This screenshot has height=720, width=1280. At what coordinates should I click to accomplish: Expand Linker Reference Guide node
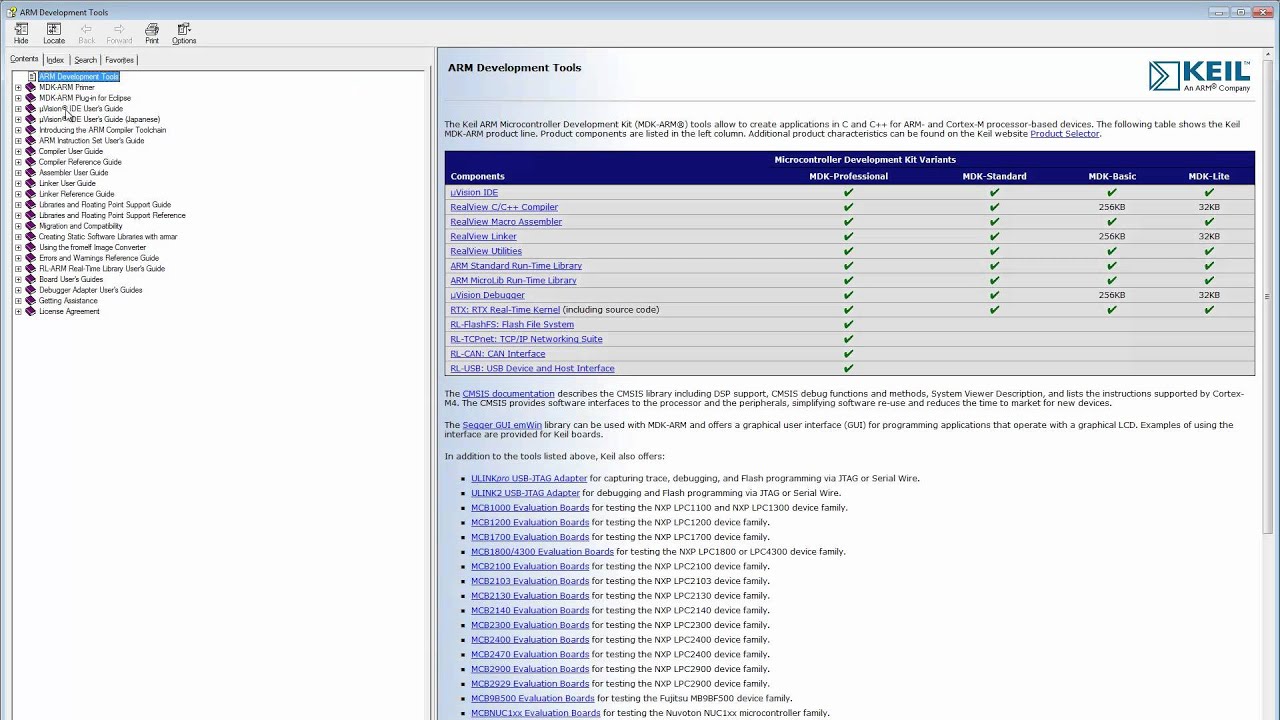(x=18, y=194)
